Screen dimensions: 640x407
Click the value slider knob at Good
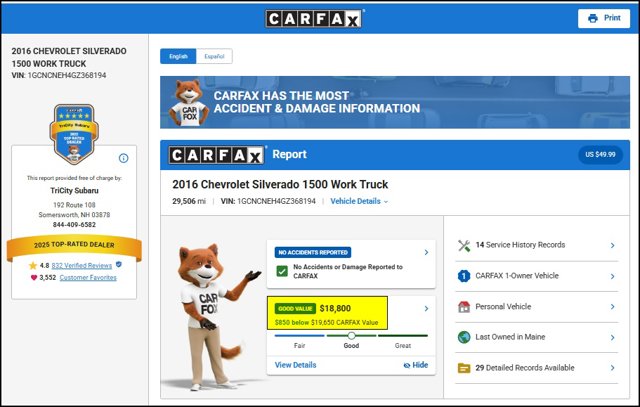click(351, 336)
